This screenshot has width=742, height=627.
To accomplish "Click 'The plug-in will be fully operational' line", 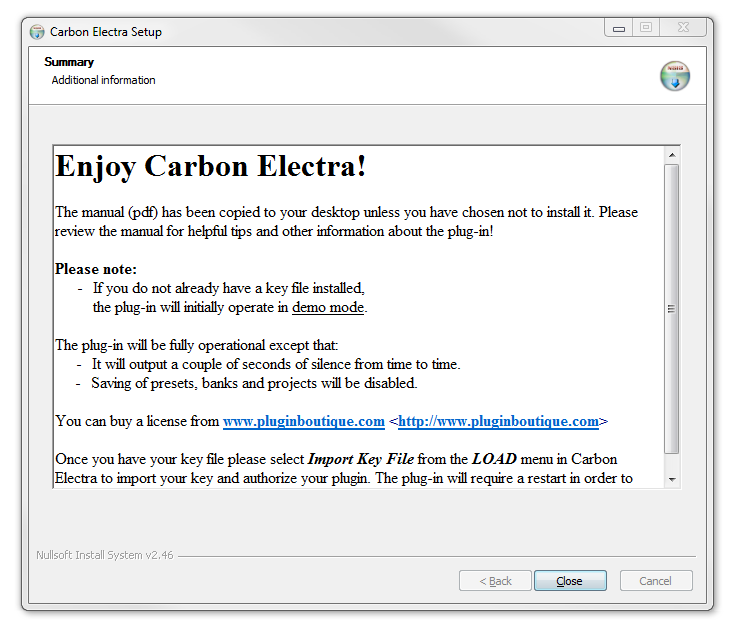I will tap(196, 345).
